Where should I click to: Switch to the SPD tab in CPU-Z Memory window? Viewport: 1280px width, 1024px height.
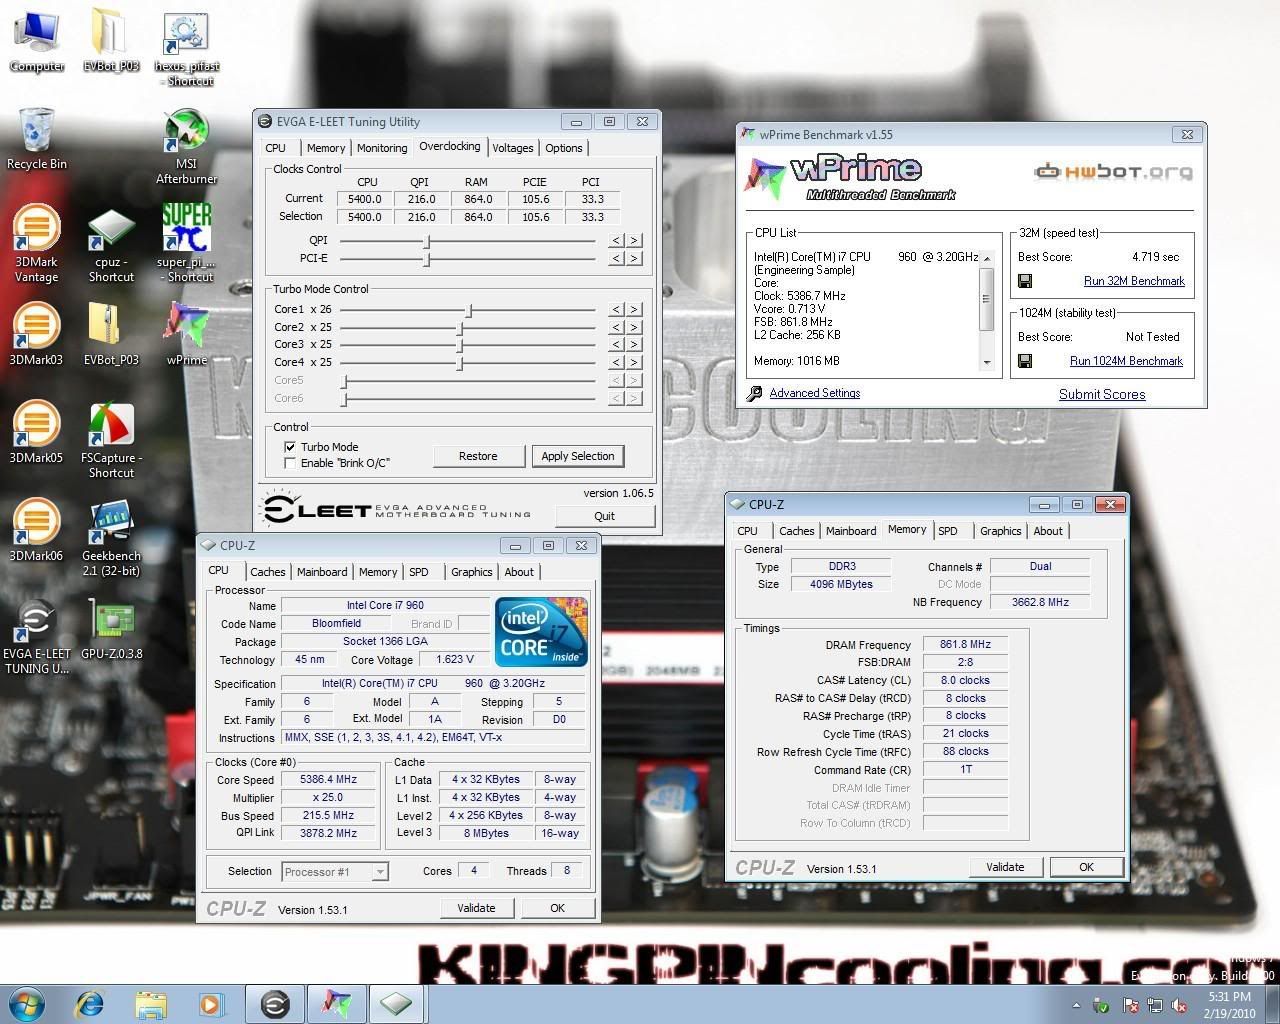coord(948,531)
